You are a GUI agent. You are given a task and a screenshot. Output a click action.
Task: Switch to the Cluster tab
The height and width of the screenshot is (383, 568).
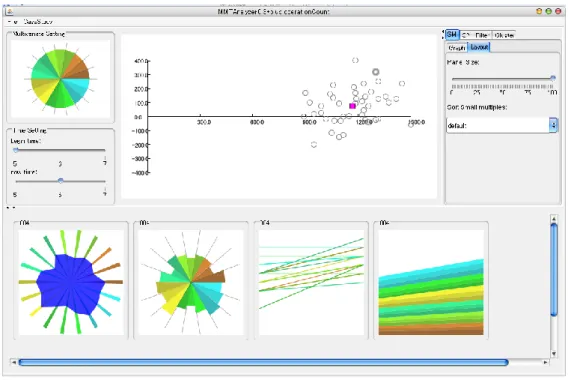pos(504,35)
